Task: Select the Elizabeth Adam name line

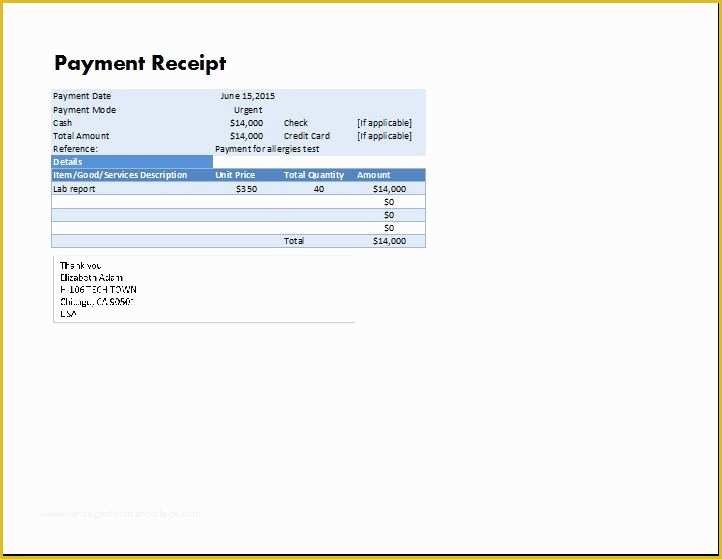Action: click(x=91, y=278)
